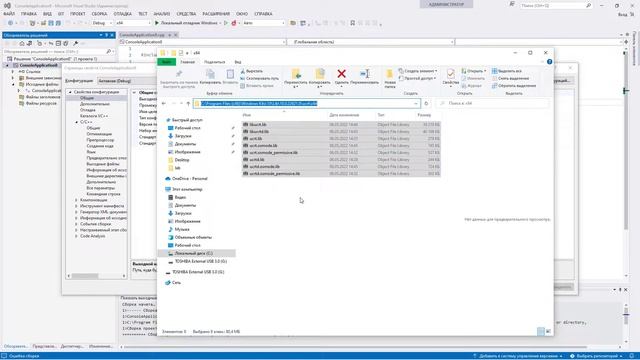Viewport: 640px width, 360px height.
Task: Click the large Copy icon in clipboard group
Action: [210, 74]
